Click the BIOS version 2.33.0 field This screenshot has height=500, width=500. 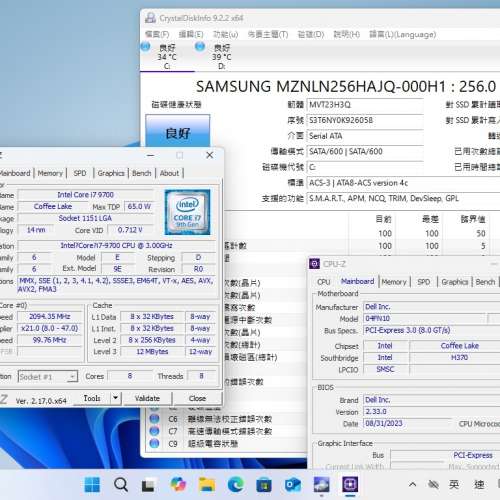pos(432,412)
